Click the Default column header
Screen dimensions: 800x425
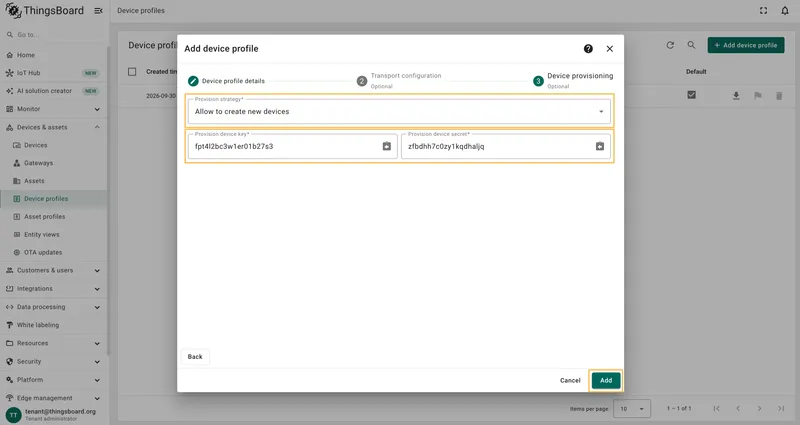pyautogui.click(x=696, y=72)
